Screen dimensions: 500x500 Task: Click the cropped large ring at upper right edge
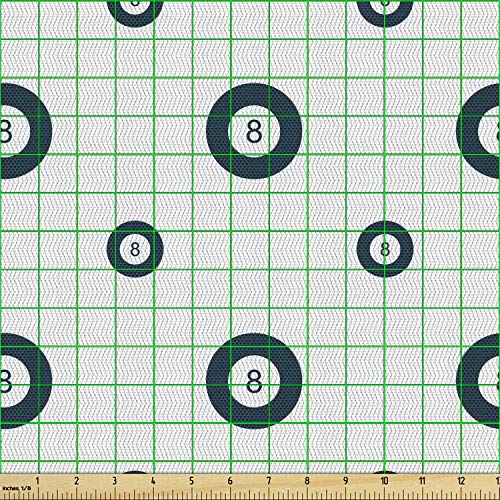[478, 131]
